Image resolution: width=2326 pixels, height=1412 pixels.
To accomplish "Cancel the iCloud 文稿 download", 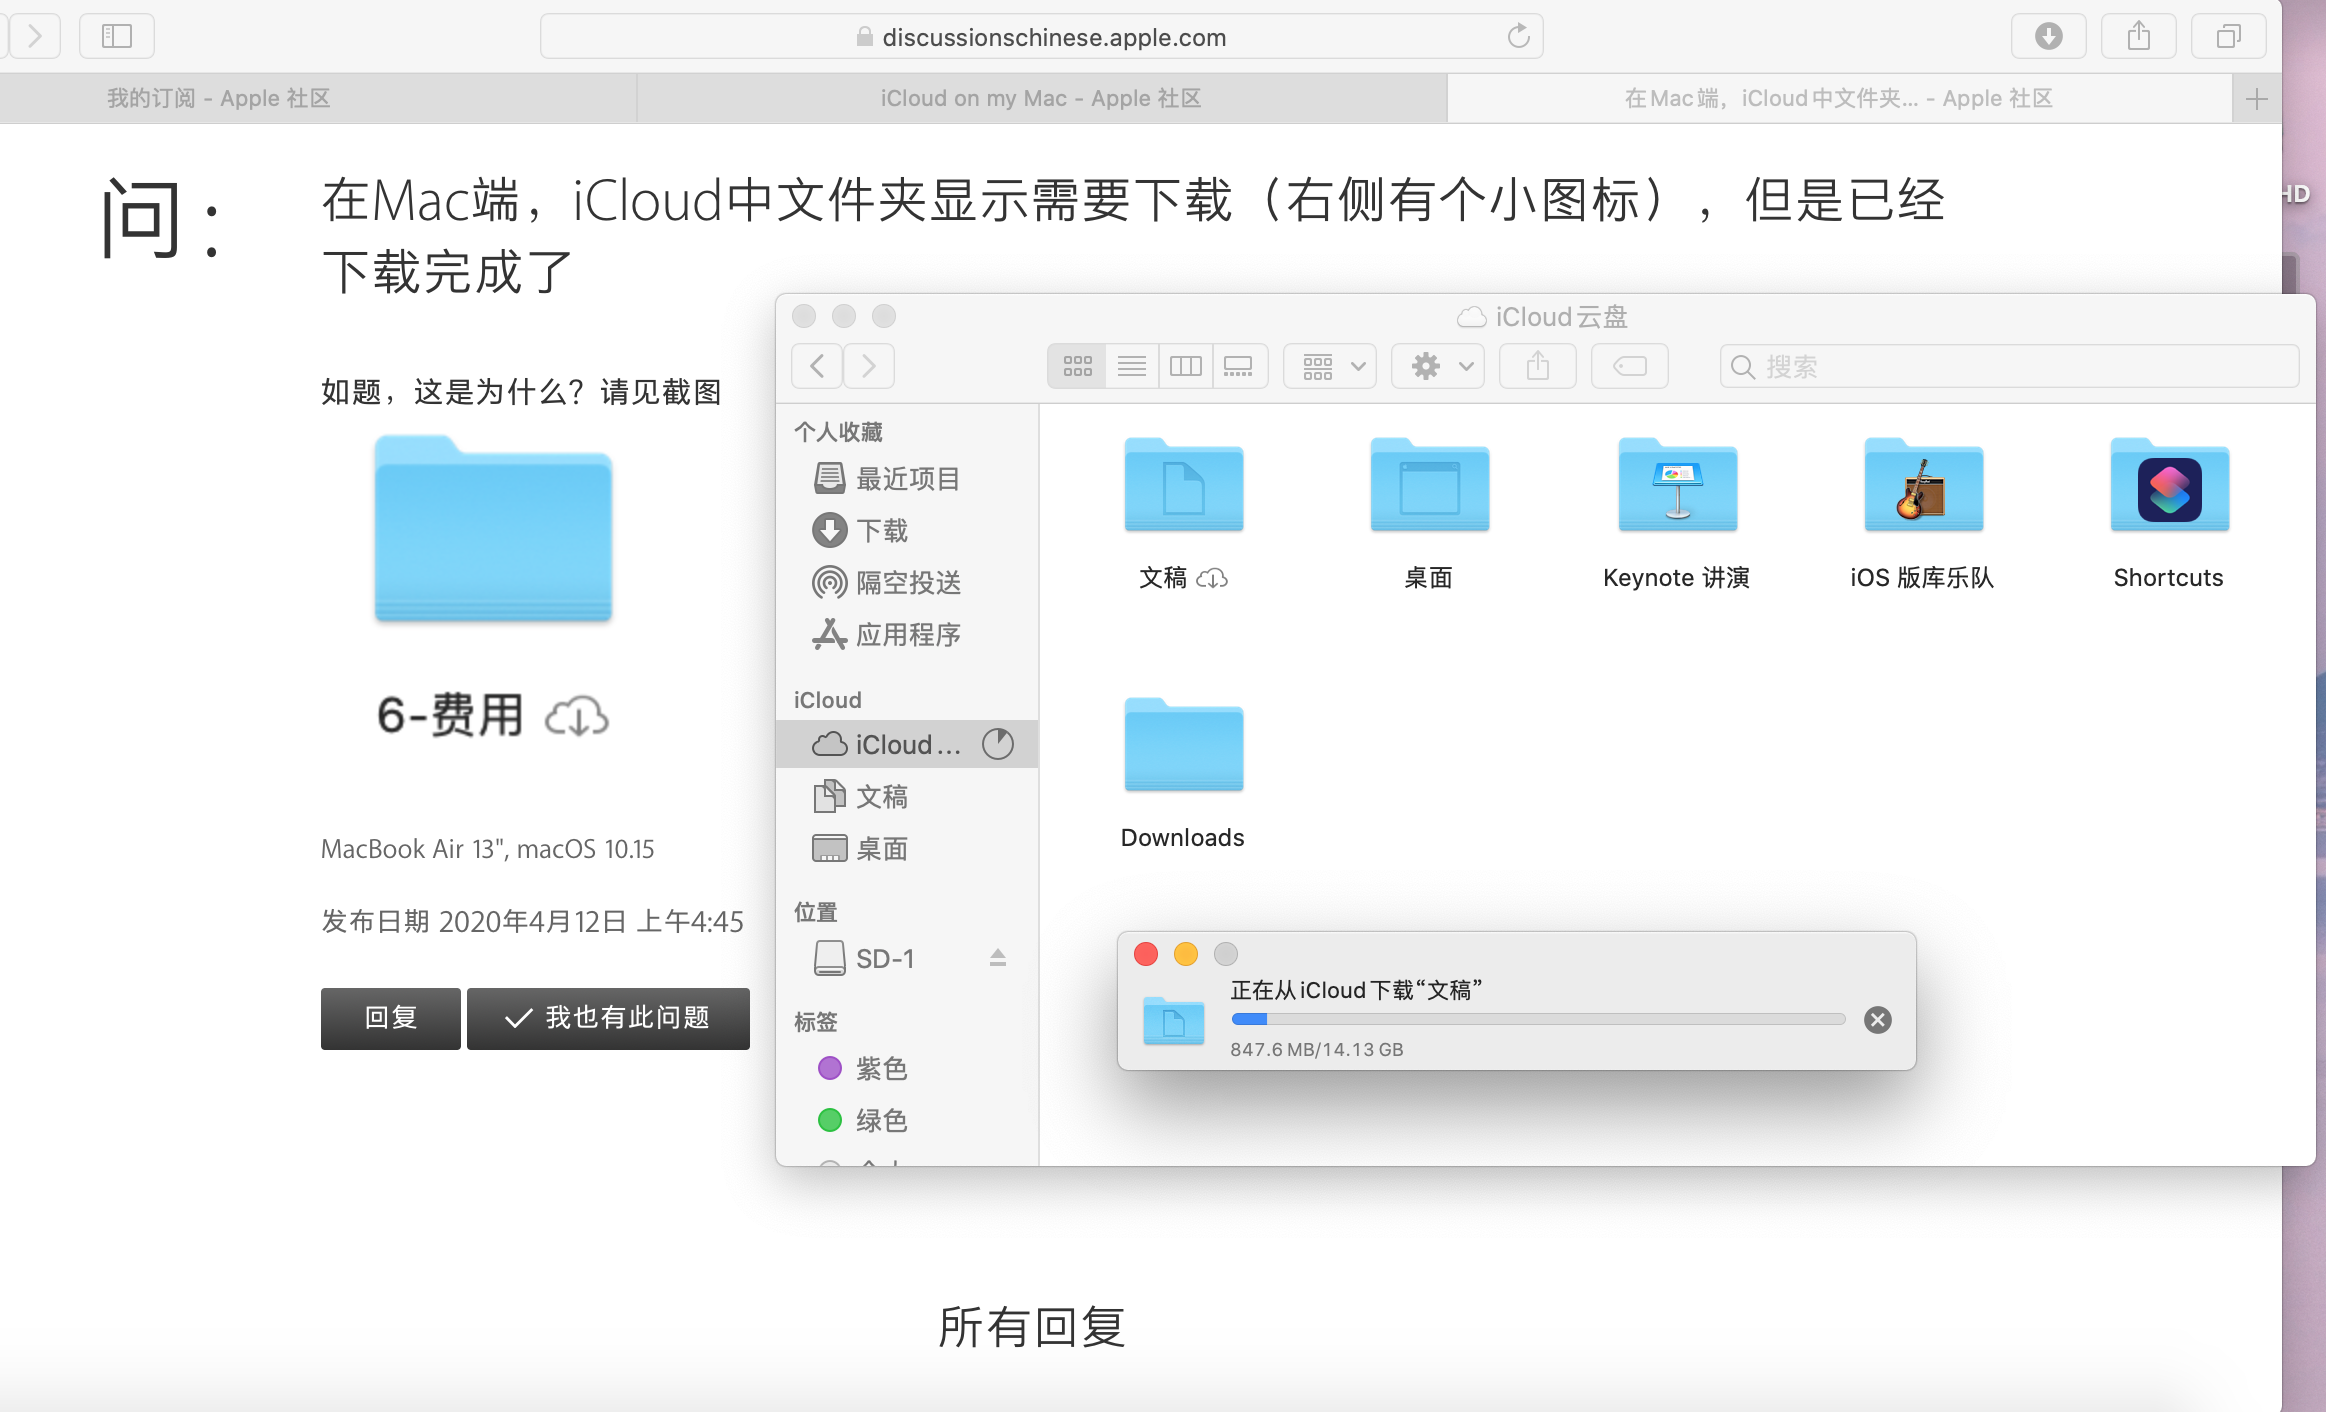I will (1877, 1019).
